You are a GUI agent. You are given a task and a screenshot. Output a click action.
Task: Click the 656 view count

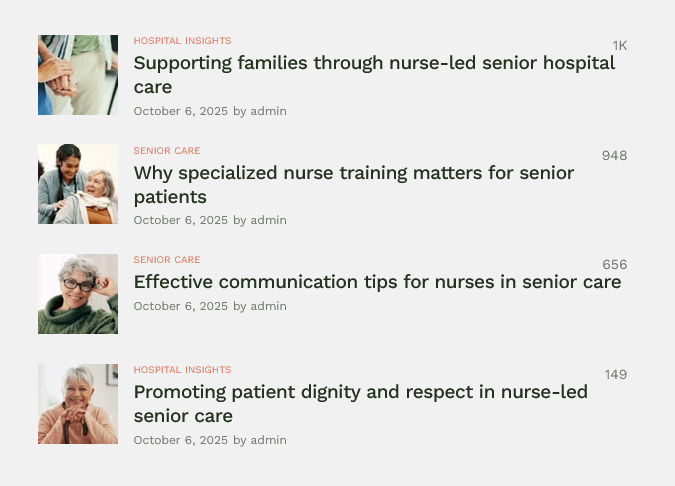click(x=614, y=265)
